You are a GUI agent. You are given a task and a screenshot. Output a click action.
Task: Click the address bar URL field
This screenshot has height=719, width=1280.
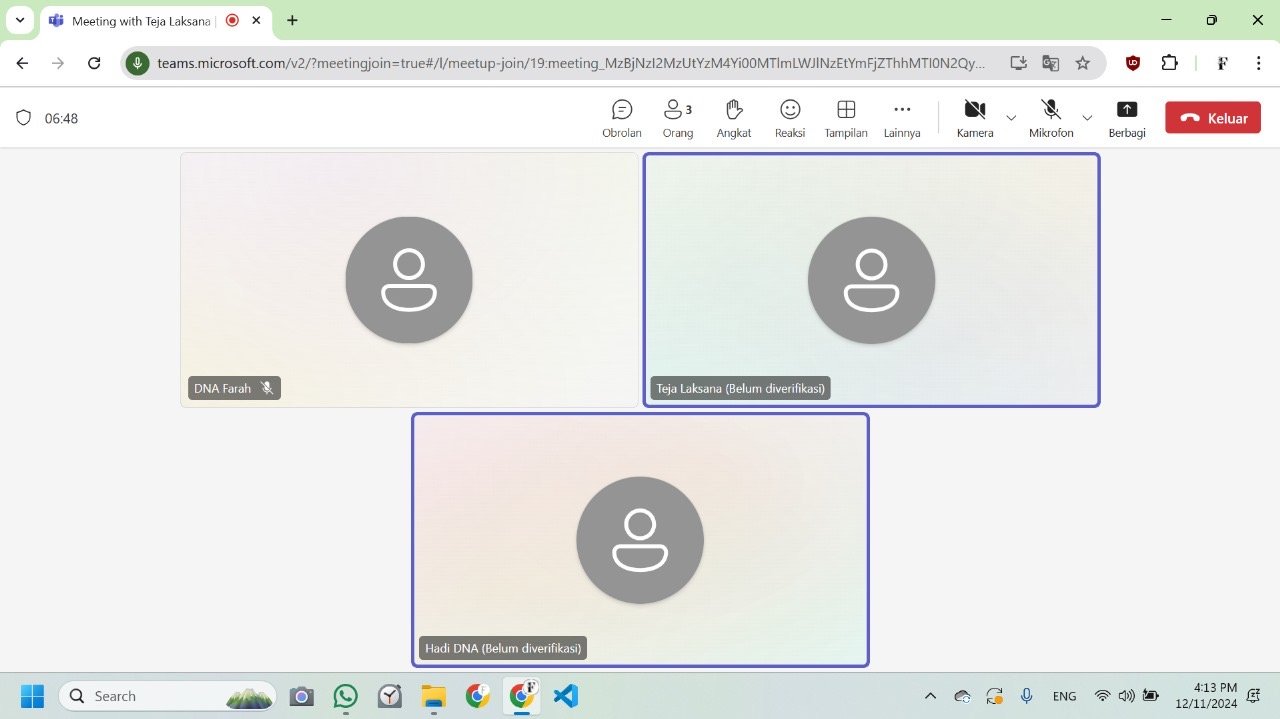(x=570, y=63)
